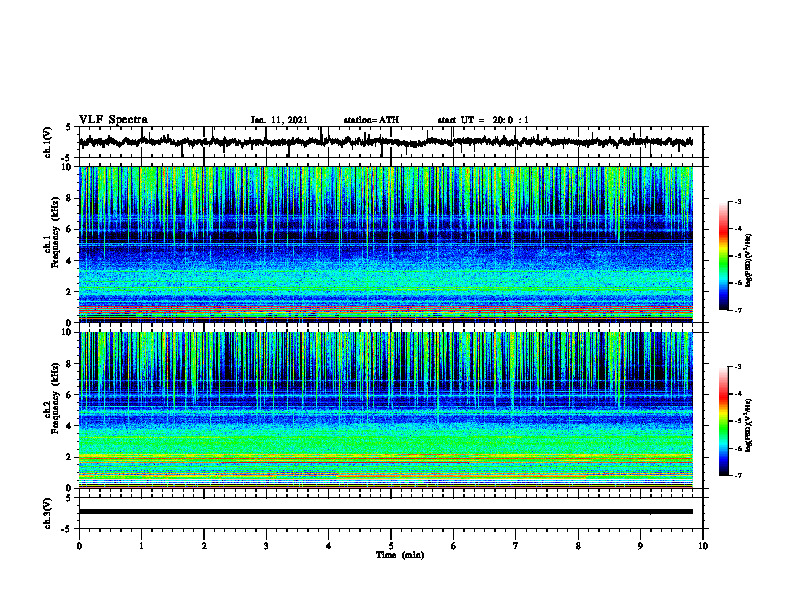Click the ch.1 voltage waveform trace
Viewport: 792px width, 612px height.
click(386, 142)
